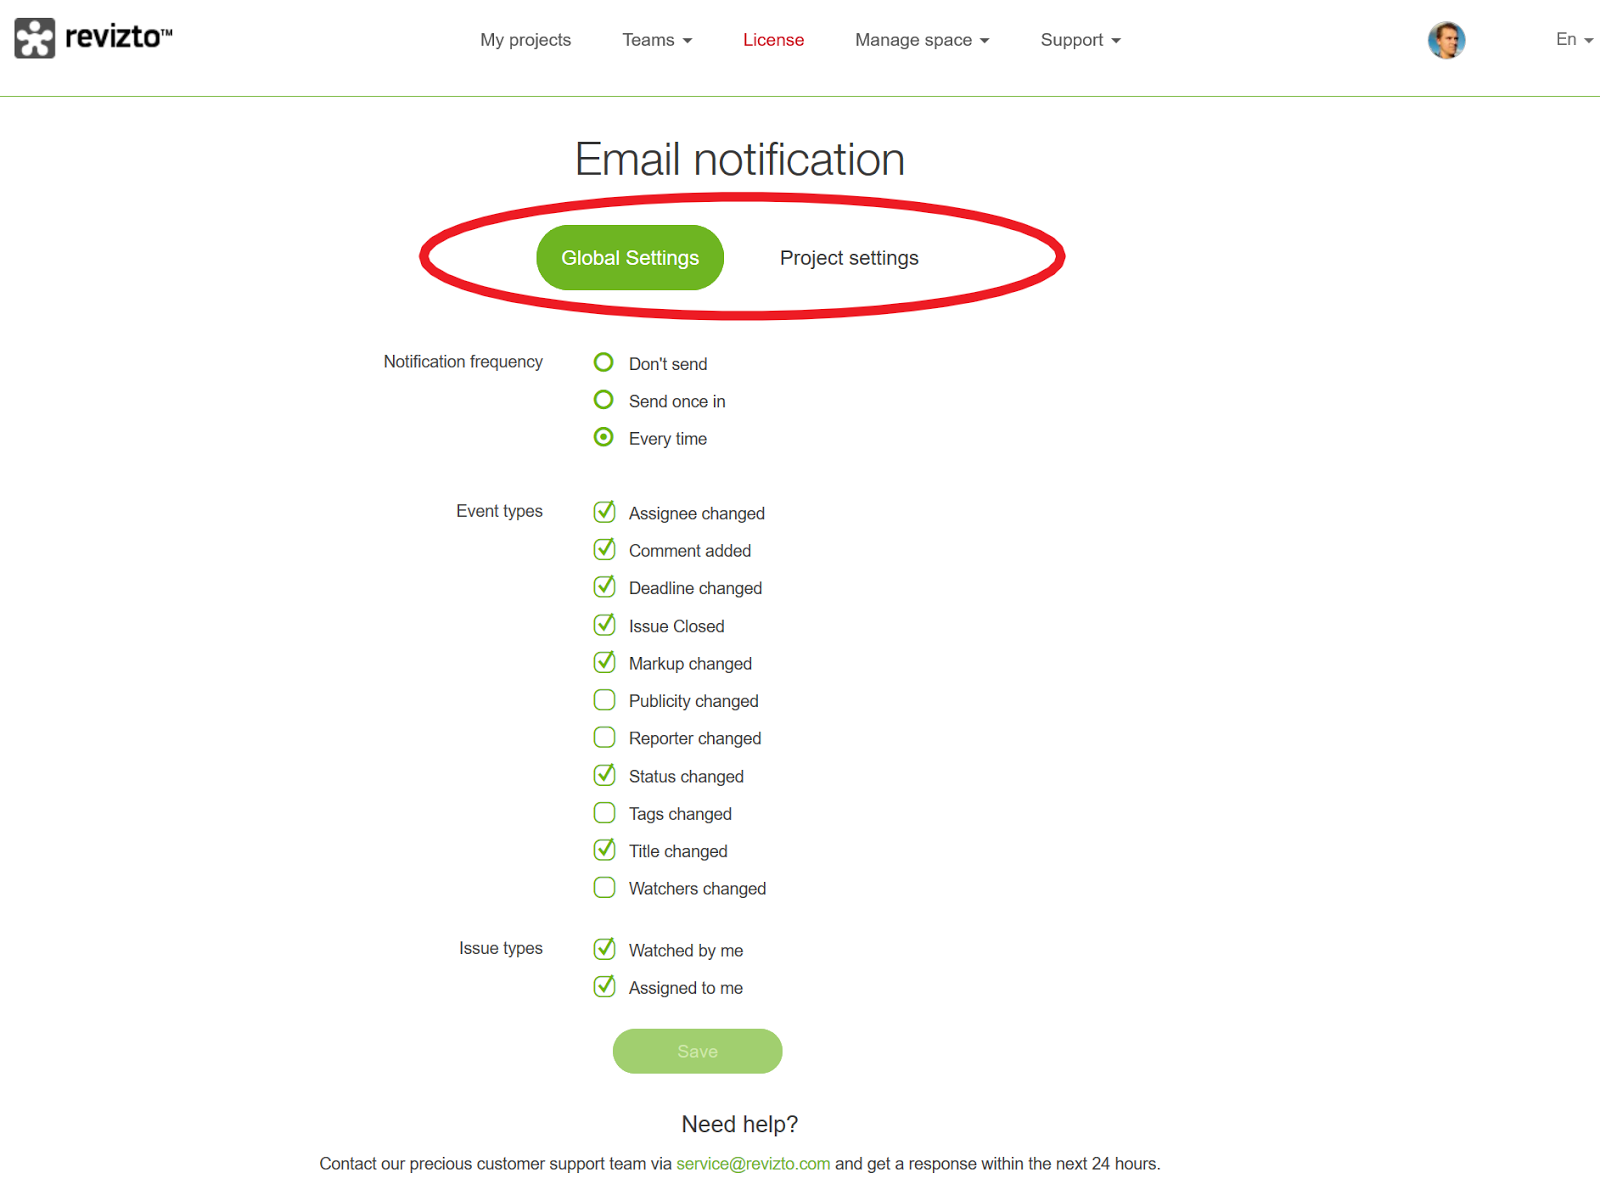Screen dimensions: 1600x1201
Task: Uncheck the Assignee changed checkbox
Action: [605, 512]
